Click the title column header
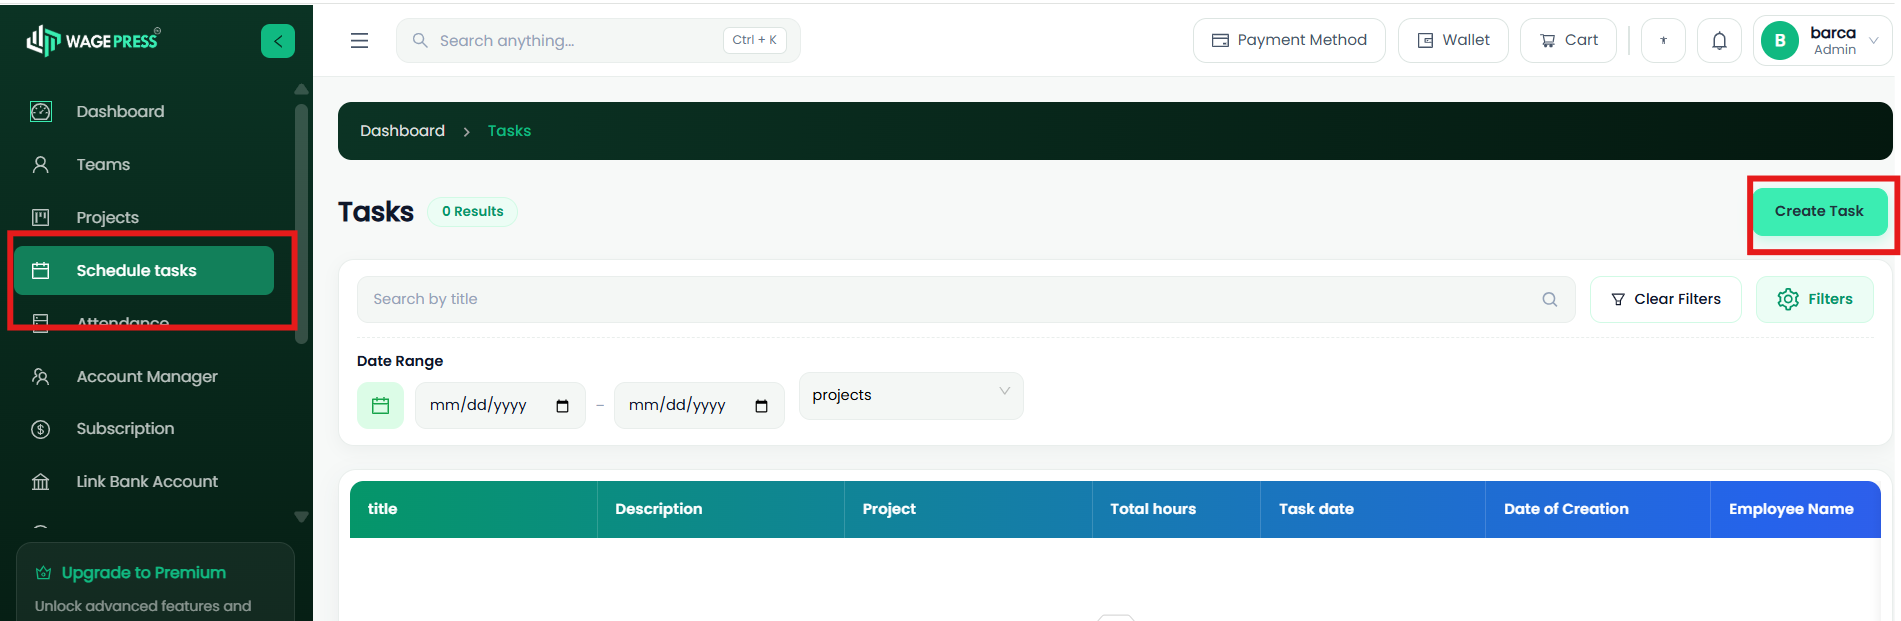This screenshot has height=621, width=1901. (x=474, y=510)
